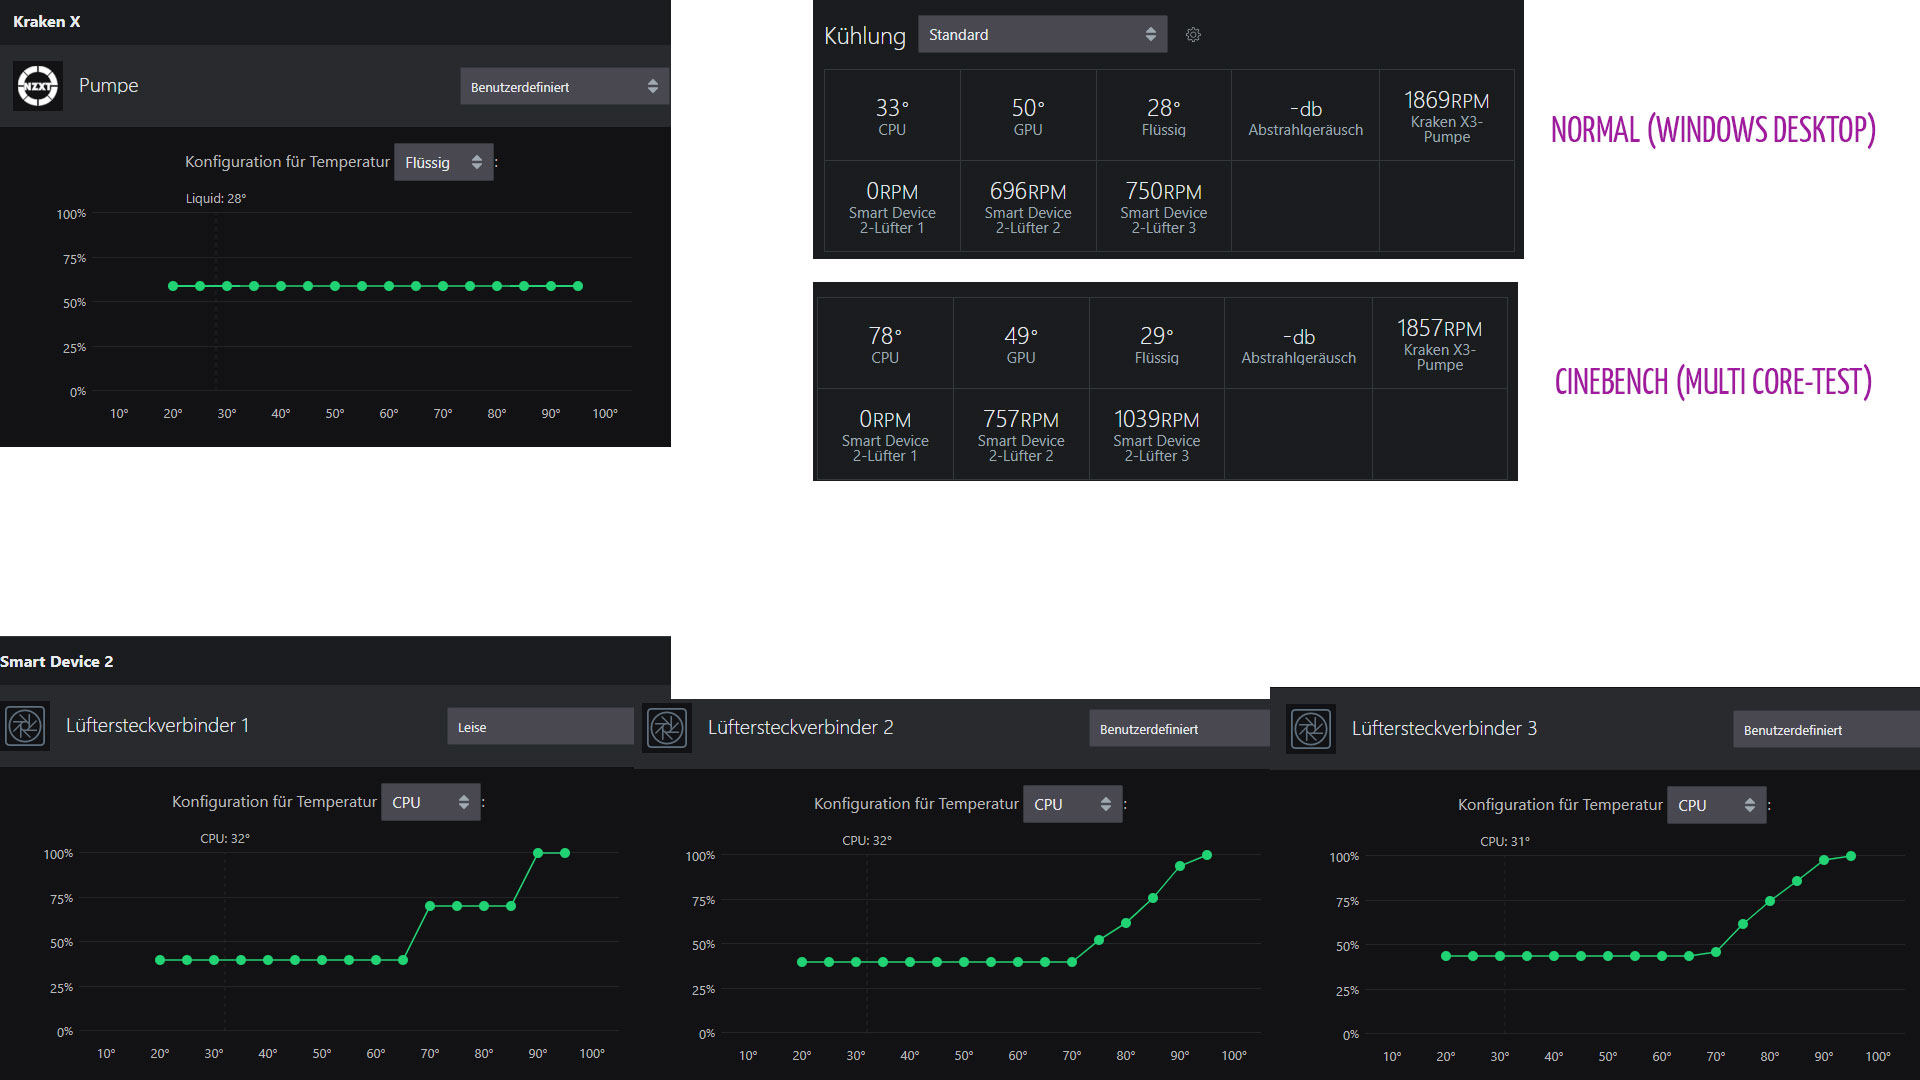Open CPU temperature source dropdown for fan 2
The image size is (1920, 1080).
point(1072,804)
